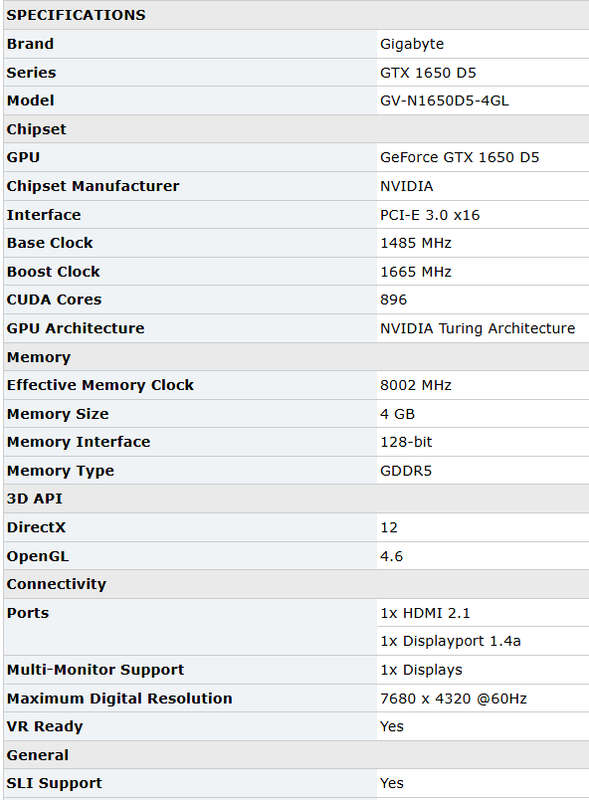Select the PCI-E 3.0 x16 value
Screen dimensions: 589x800
pos(430,215)
